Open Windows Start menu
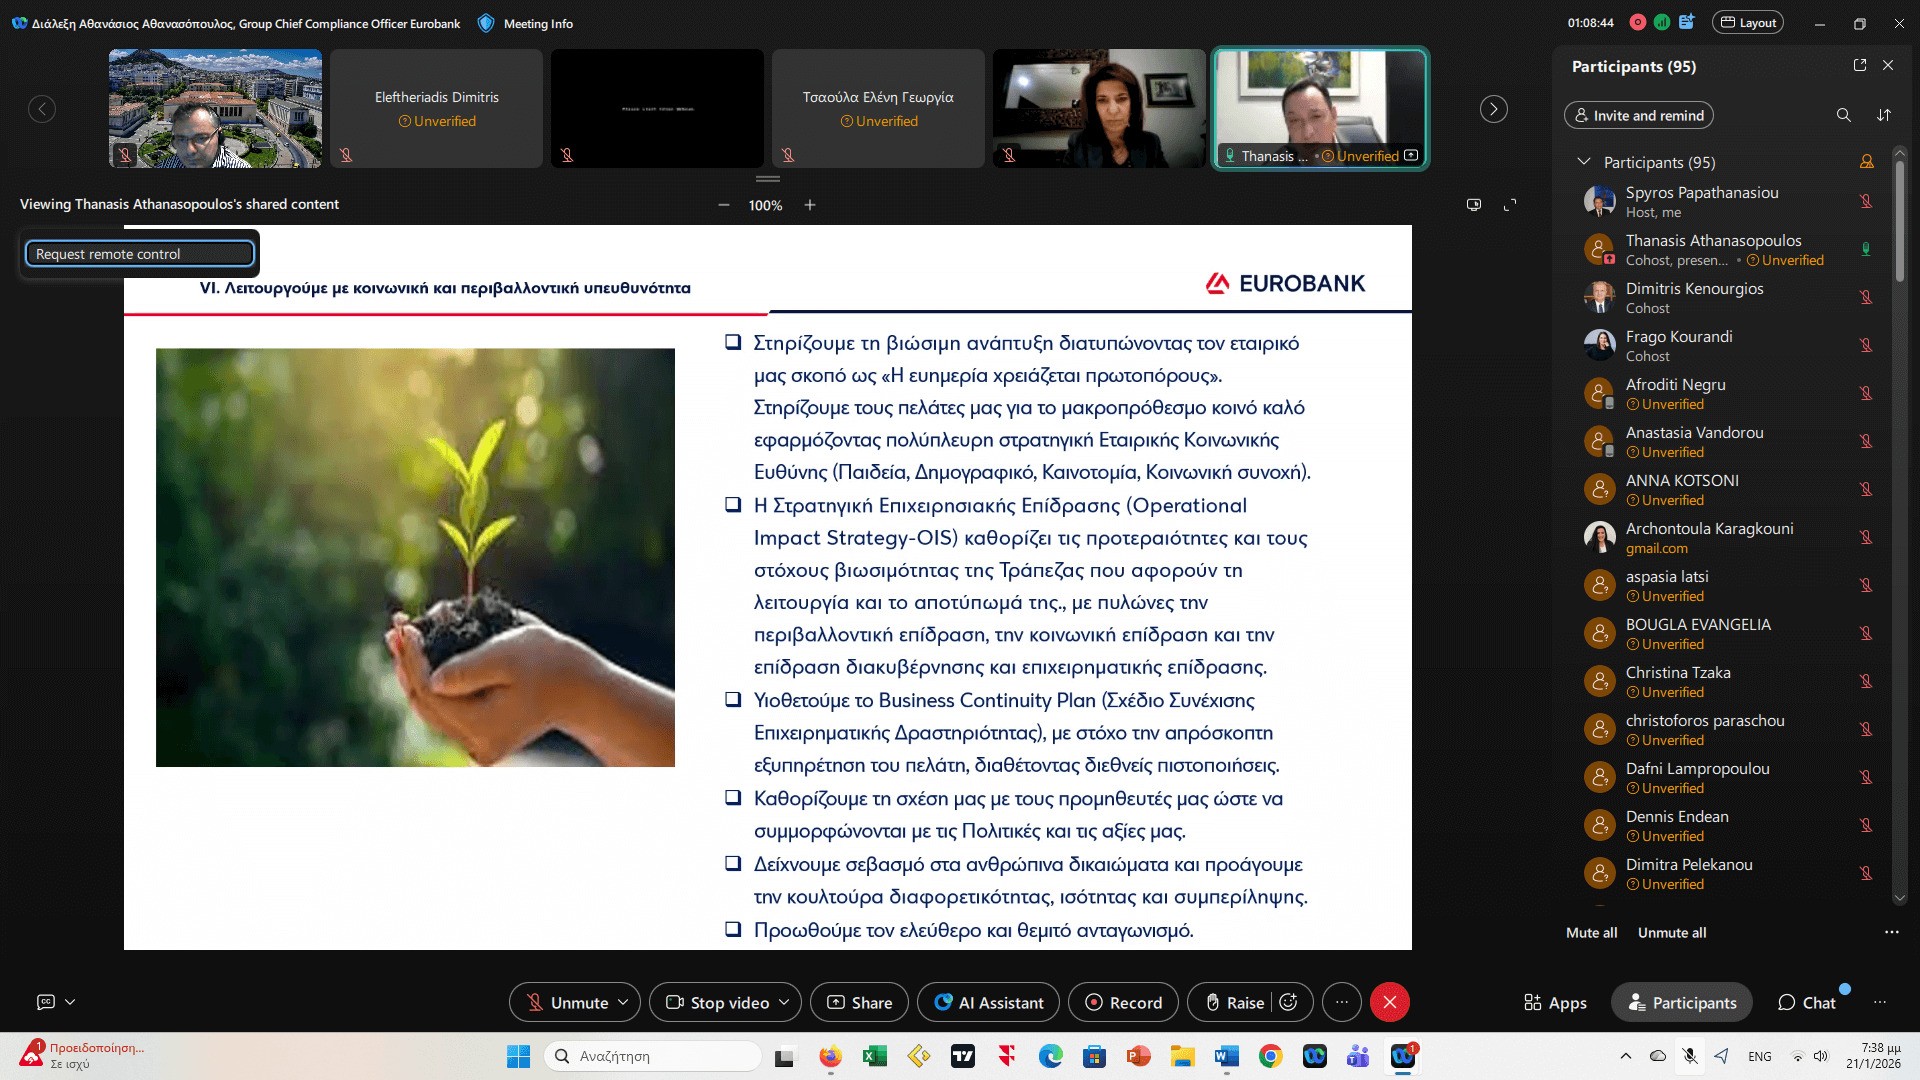Viewport: 1920px width, 1080px height. [518, 1056]
